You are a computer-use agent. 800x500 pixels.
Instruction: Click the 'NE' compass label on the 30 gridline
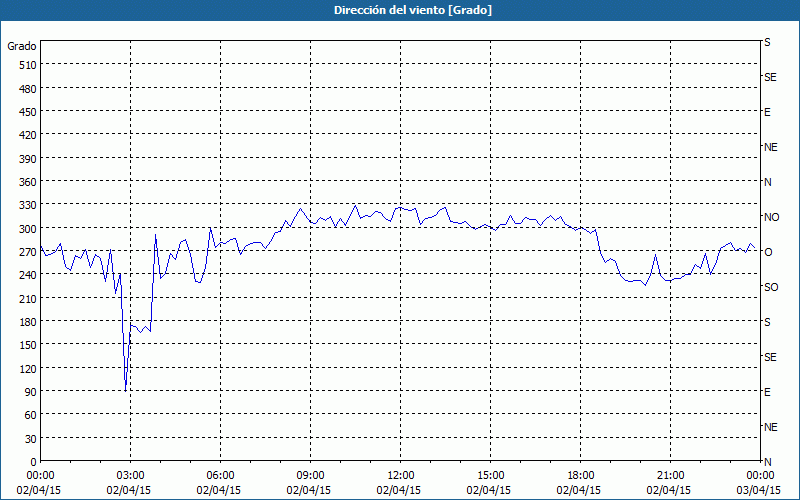click(770, 427)
